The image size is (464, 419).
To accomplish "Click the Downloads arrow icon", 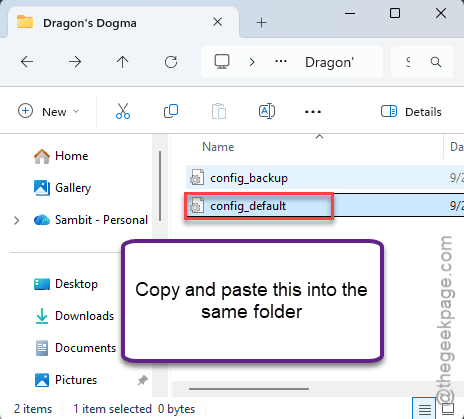I will click(x=42, y=316).
